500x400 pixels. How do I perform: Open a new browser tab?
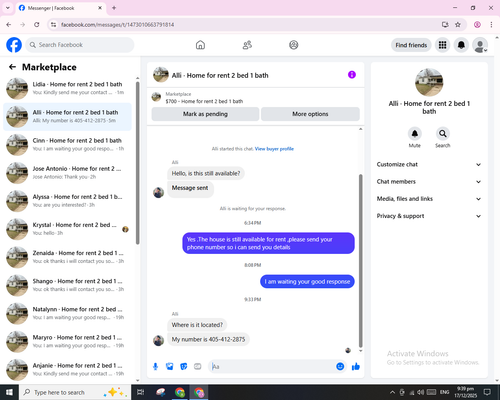114,8
